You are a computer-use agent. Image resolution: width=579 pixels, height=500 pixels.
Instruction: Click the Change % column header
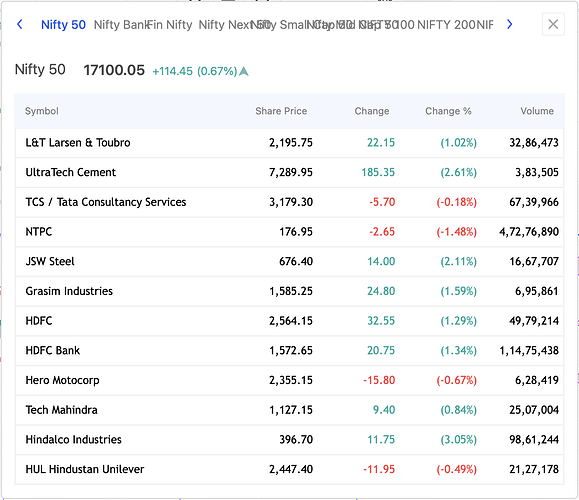click(x=448, y=111)
